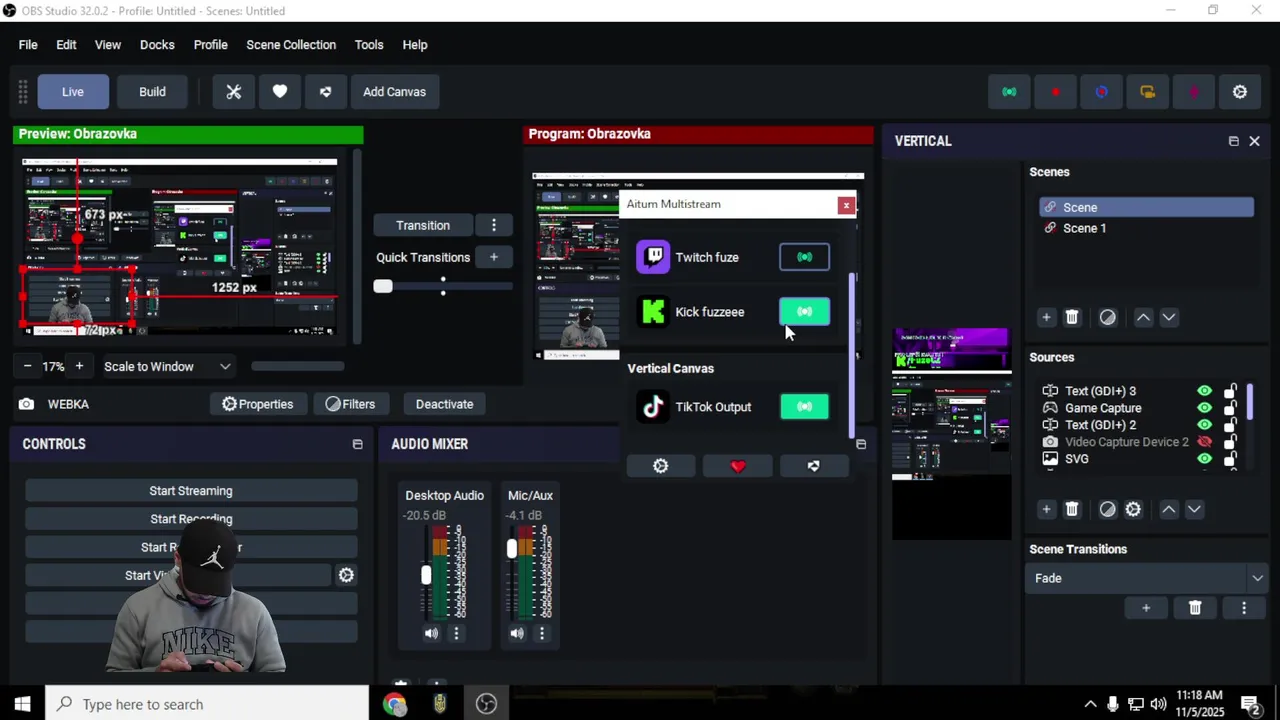Open Desktop Audio options three-dot menu

click(x=456, y=633)
